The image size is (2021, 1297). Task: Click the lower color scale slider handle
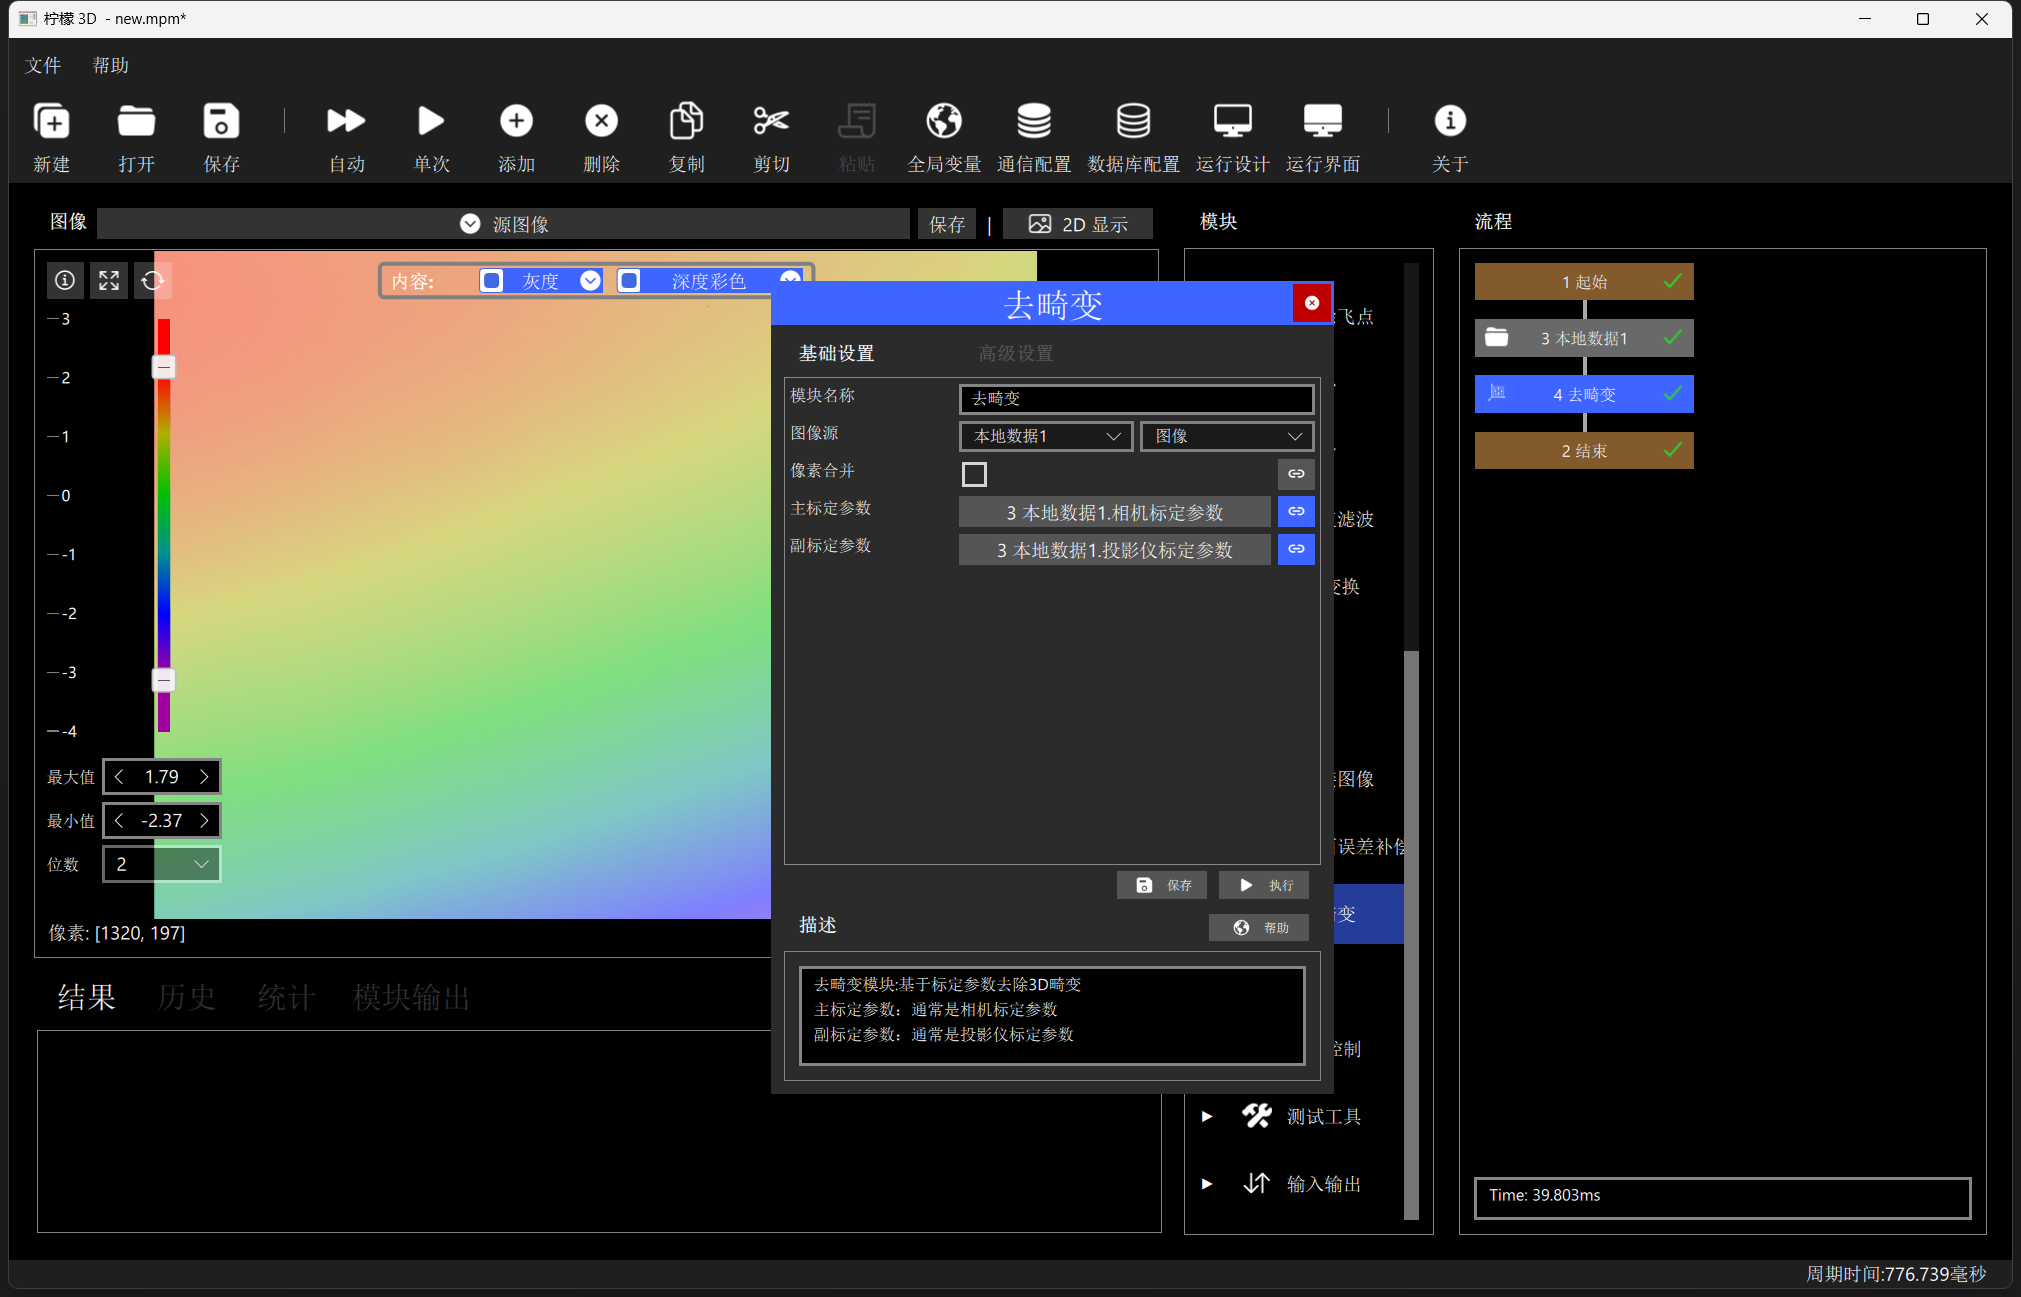[164, 680]
